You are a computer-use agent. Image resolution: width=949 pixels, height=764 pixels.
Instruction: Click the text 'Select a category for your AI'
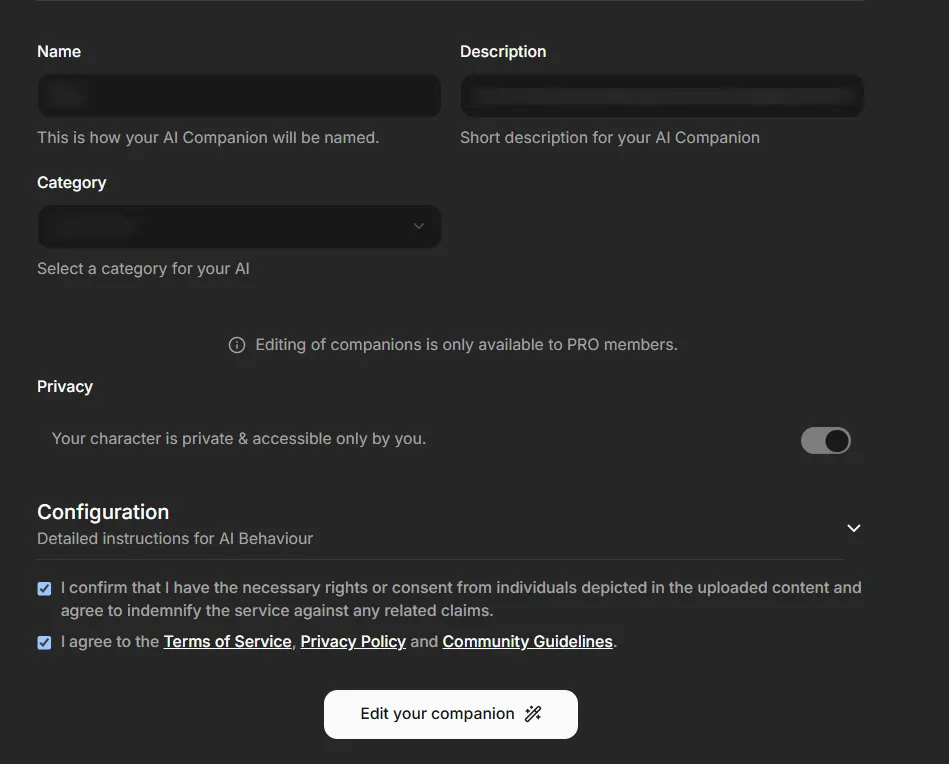[143, 269]
